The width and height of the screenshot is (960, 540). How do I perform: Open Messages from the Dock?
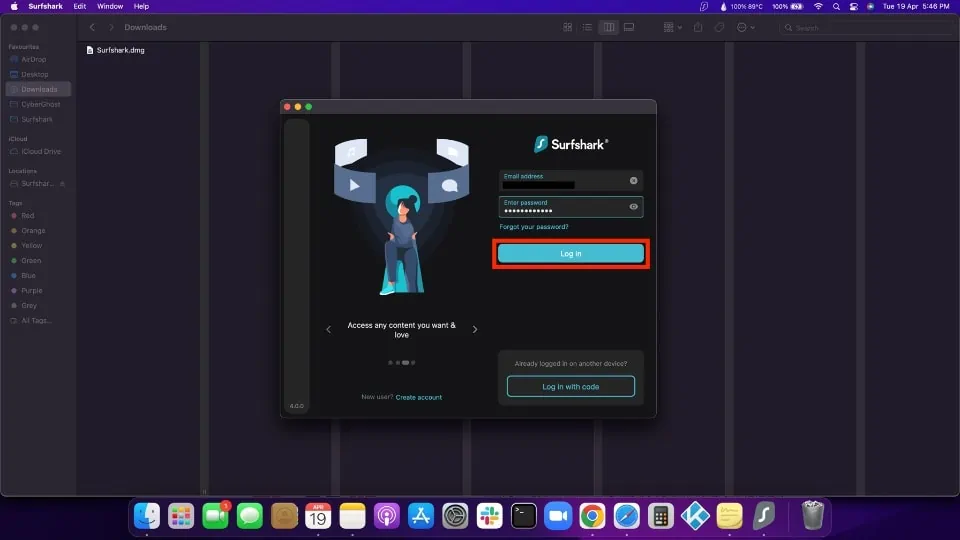250,516
